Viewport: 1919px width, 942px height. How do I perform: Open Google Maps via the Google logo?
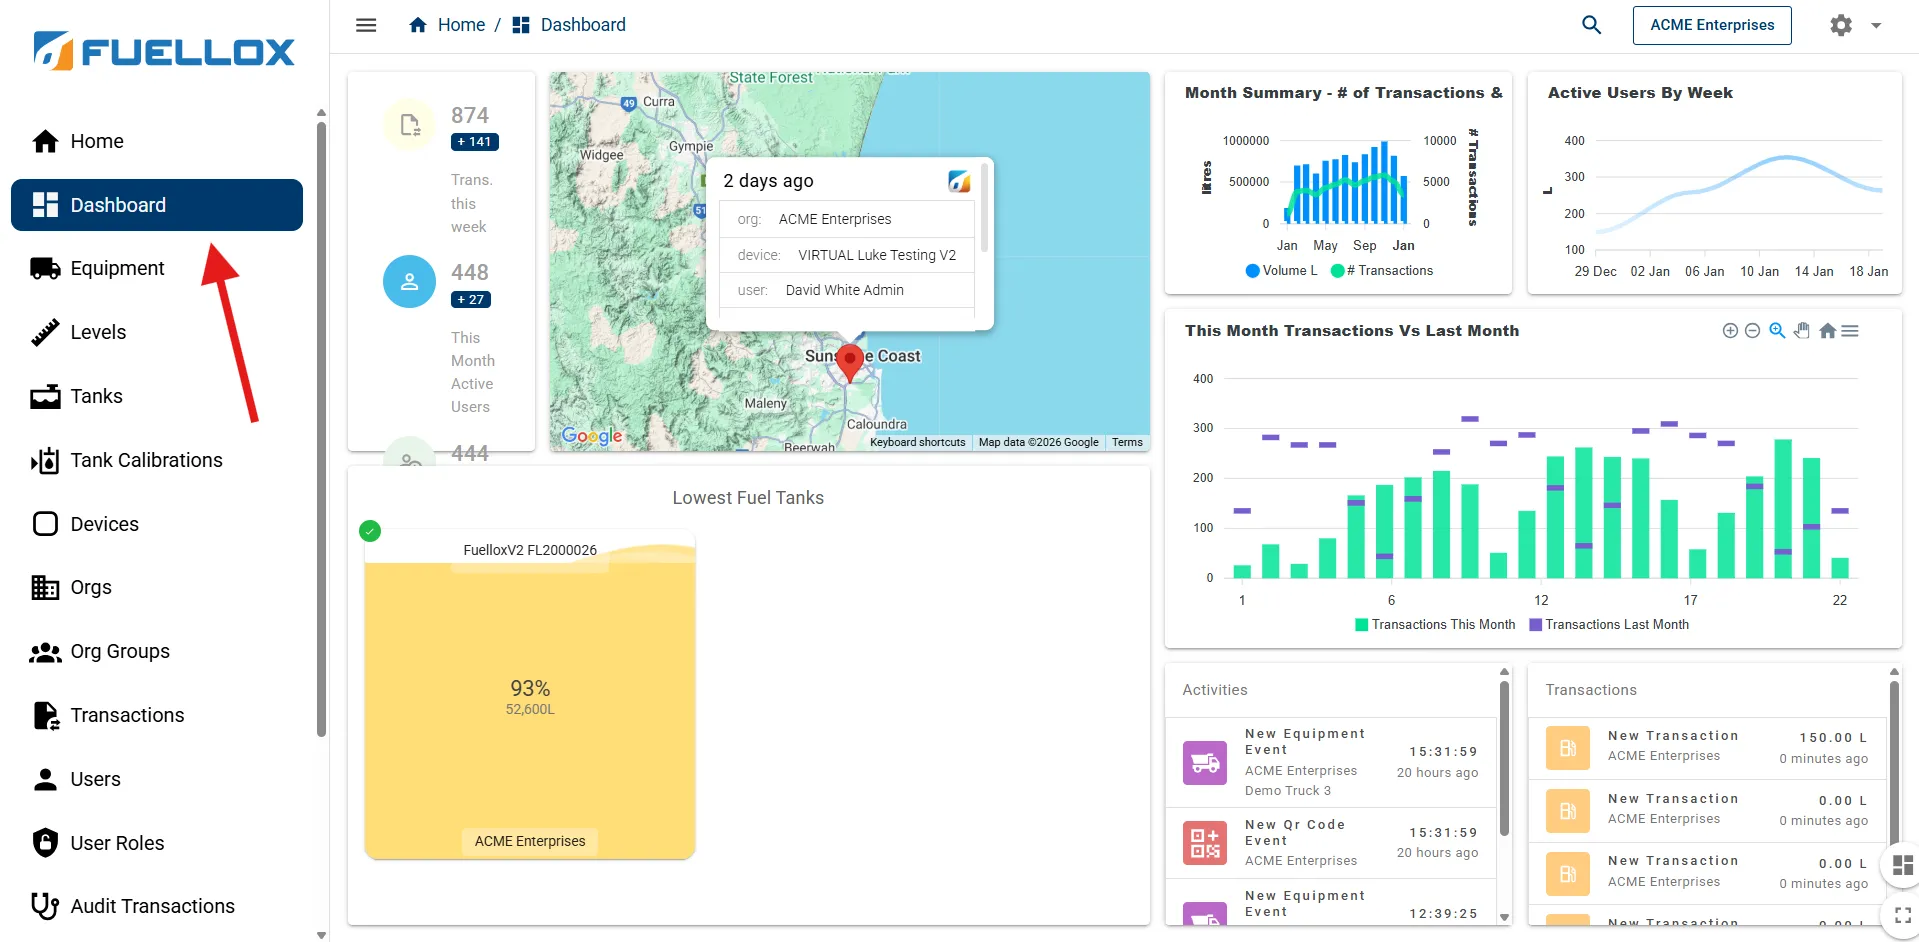coord(592,436)
